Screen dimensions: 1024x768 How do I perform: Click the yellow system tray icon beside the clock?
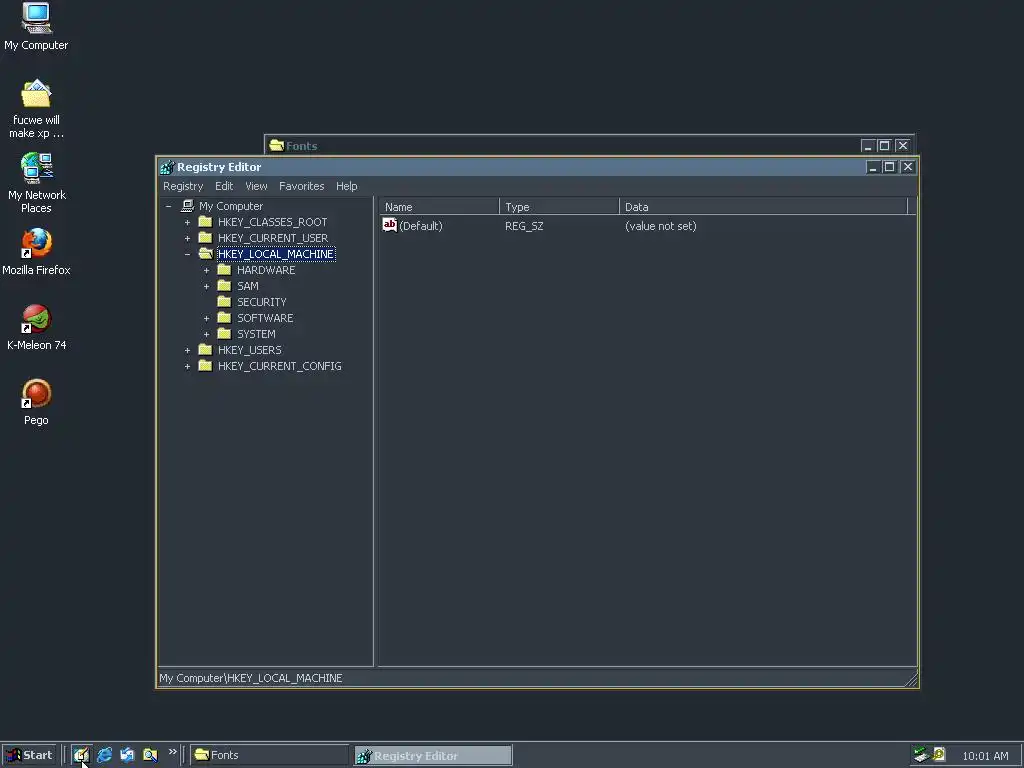pos(939,754)
